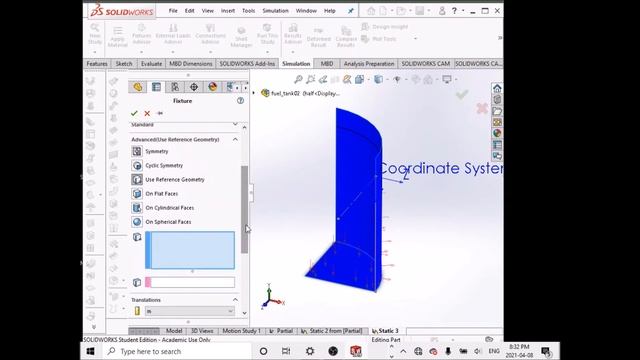The height and width of the screenshot is (360, 640).
Task: Open the Translations unit dropdown
Action: click(x=190, y=311)
